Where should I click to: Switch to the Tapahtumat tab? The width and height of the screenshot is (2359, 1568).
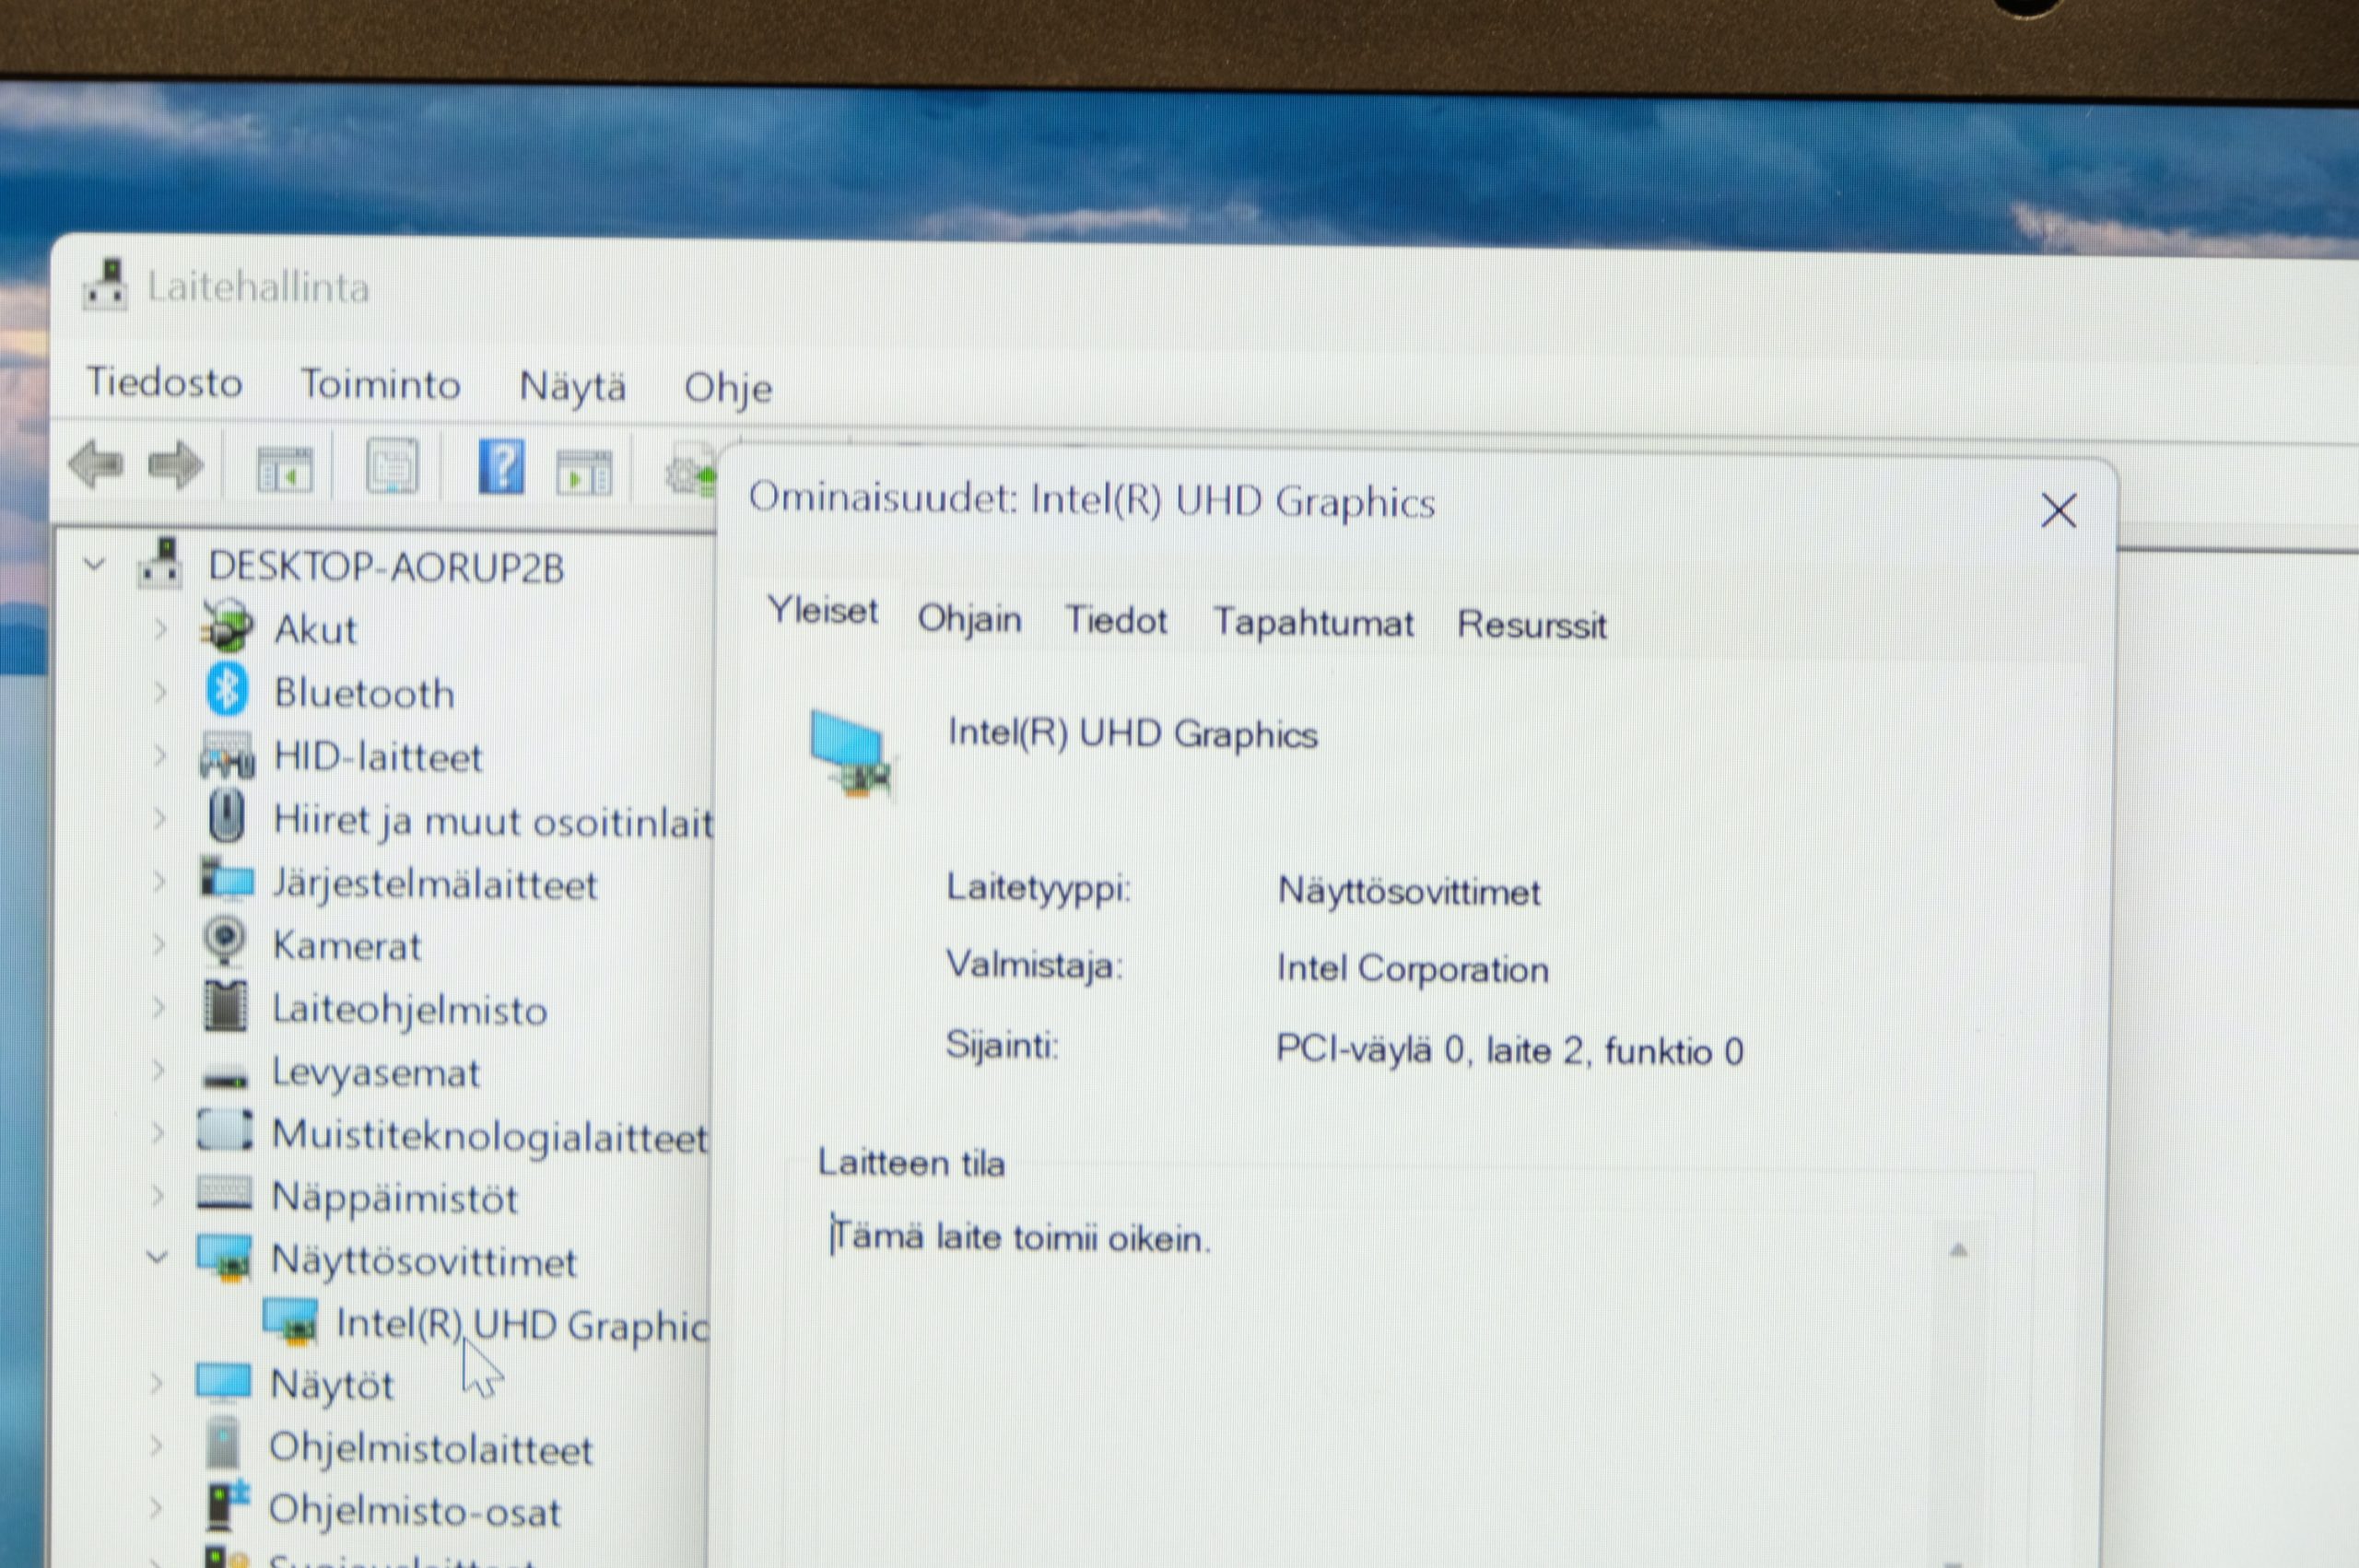pos(1314,624)
